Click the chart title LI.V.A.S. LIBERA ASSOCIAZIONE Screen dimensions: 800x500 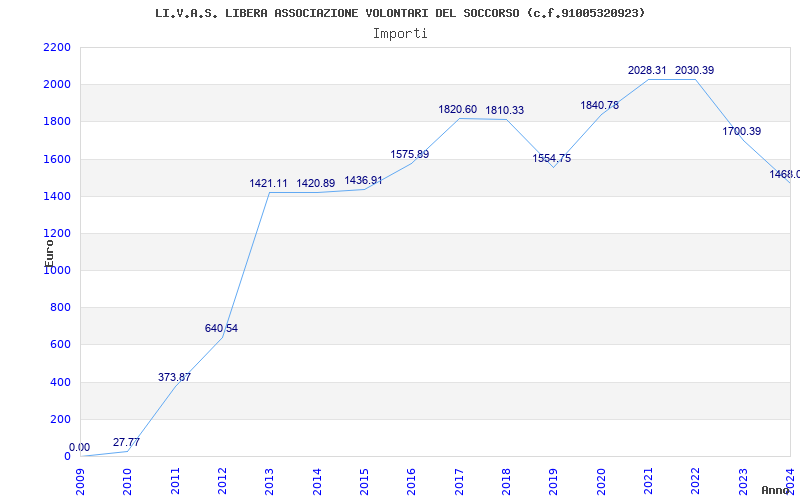click(x=400, y=13)
